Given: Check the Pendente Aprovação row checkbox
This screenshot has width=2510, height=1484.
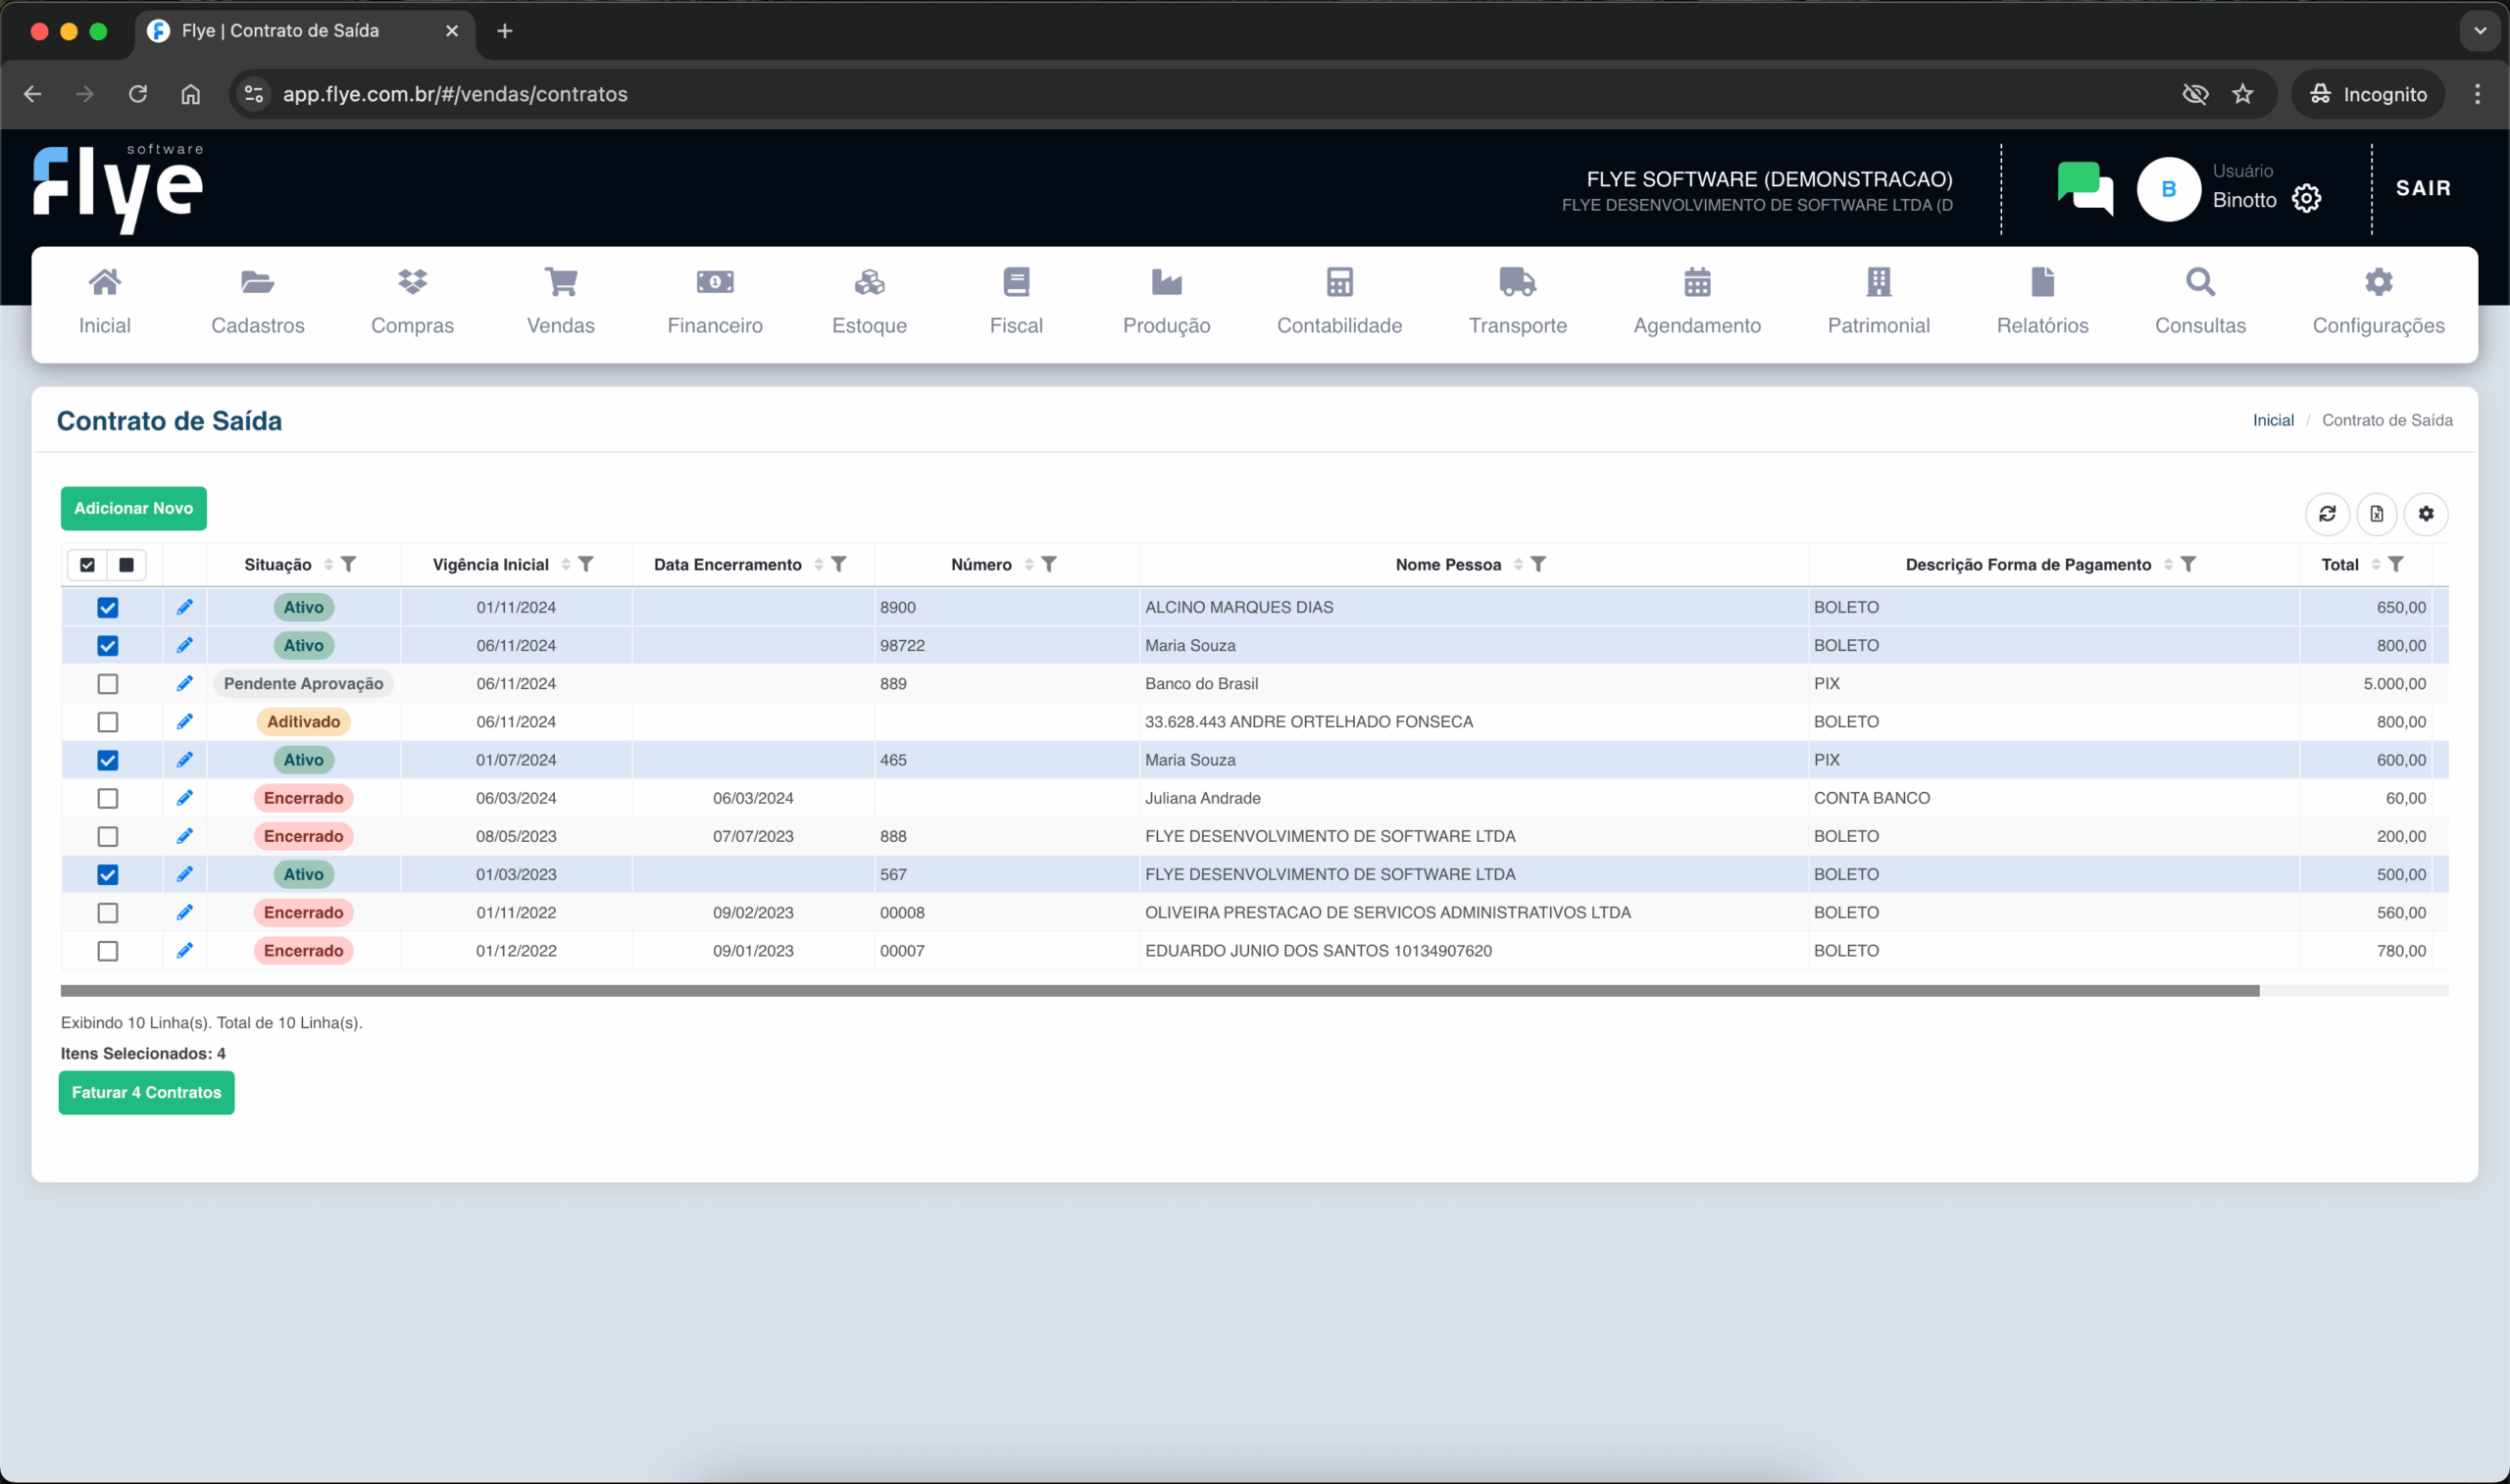Looking at the screenshot, I should coord(108,684).
